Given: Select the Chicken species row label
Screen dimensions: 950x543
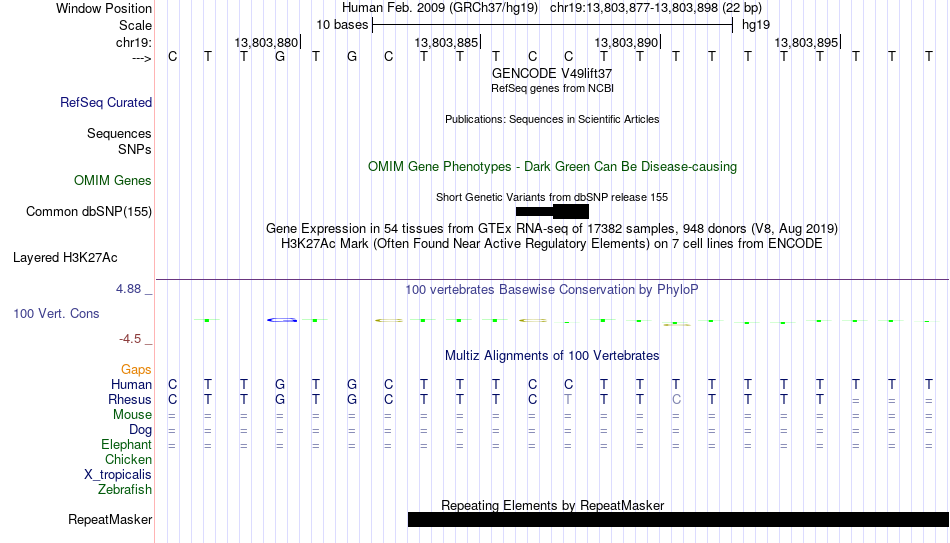Looking at the screenshot, I should tap(128, 459).
